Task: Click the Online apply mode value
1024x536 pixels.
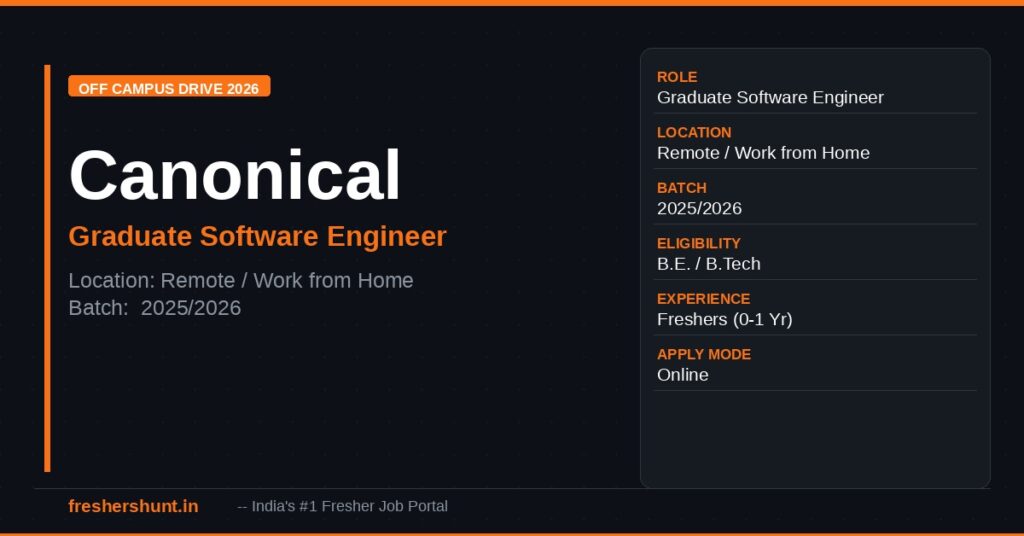Action: [x=683, y=375]
